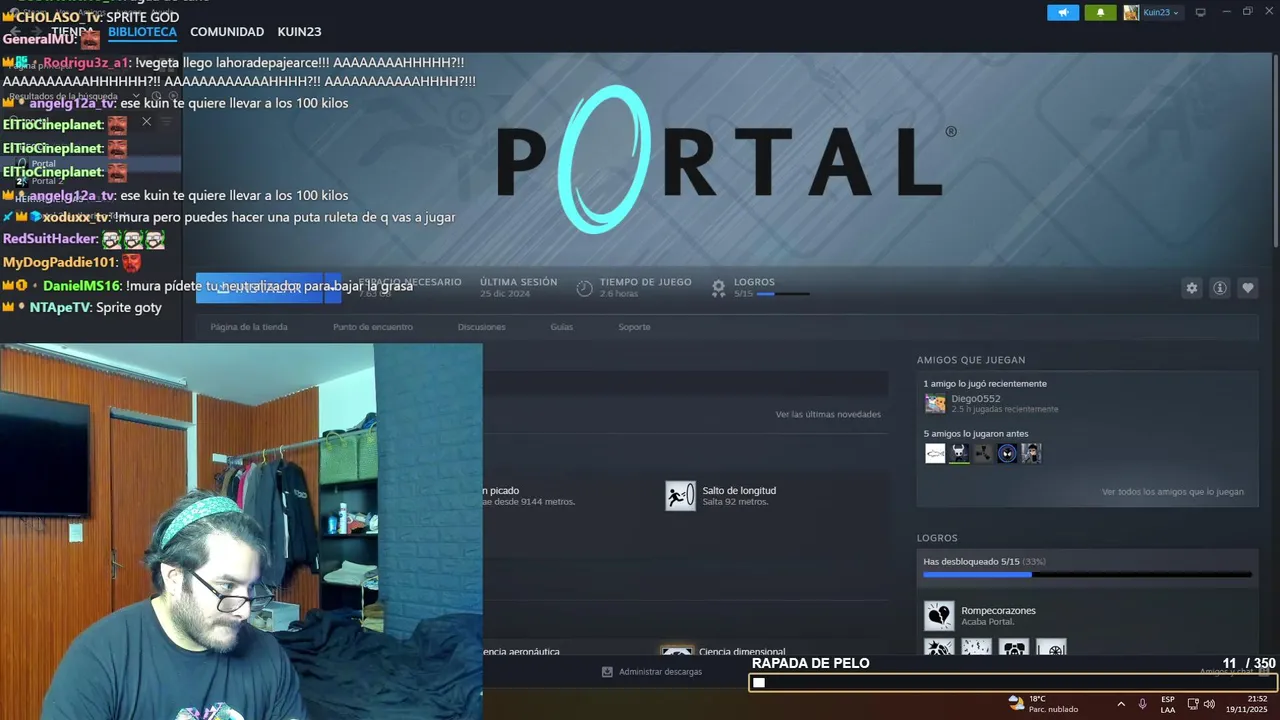The height and width of the screenshot is (720, 1280).
Task: Open Punto de encuentro link
Action: click(372, 327)
